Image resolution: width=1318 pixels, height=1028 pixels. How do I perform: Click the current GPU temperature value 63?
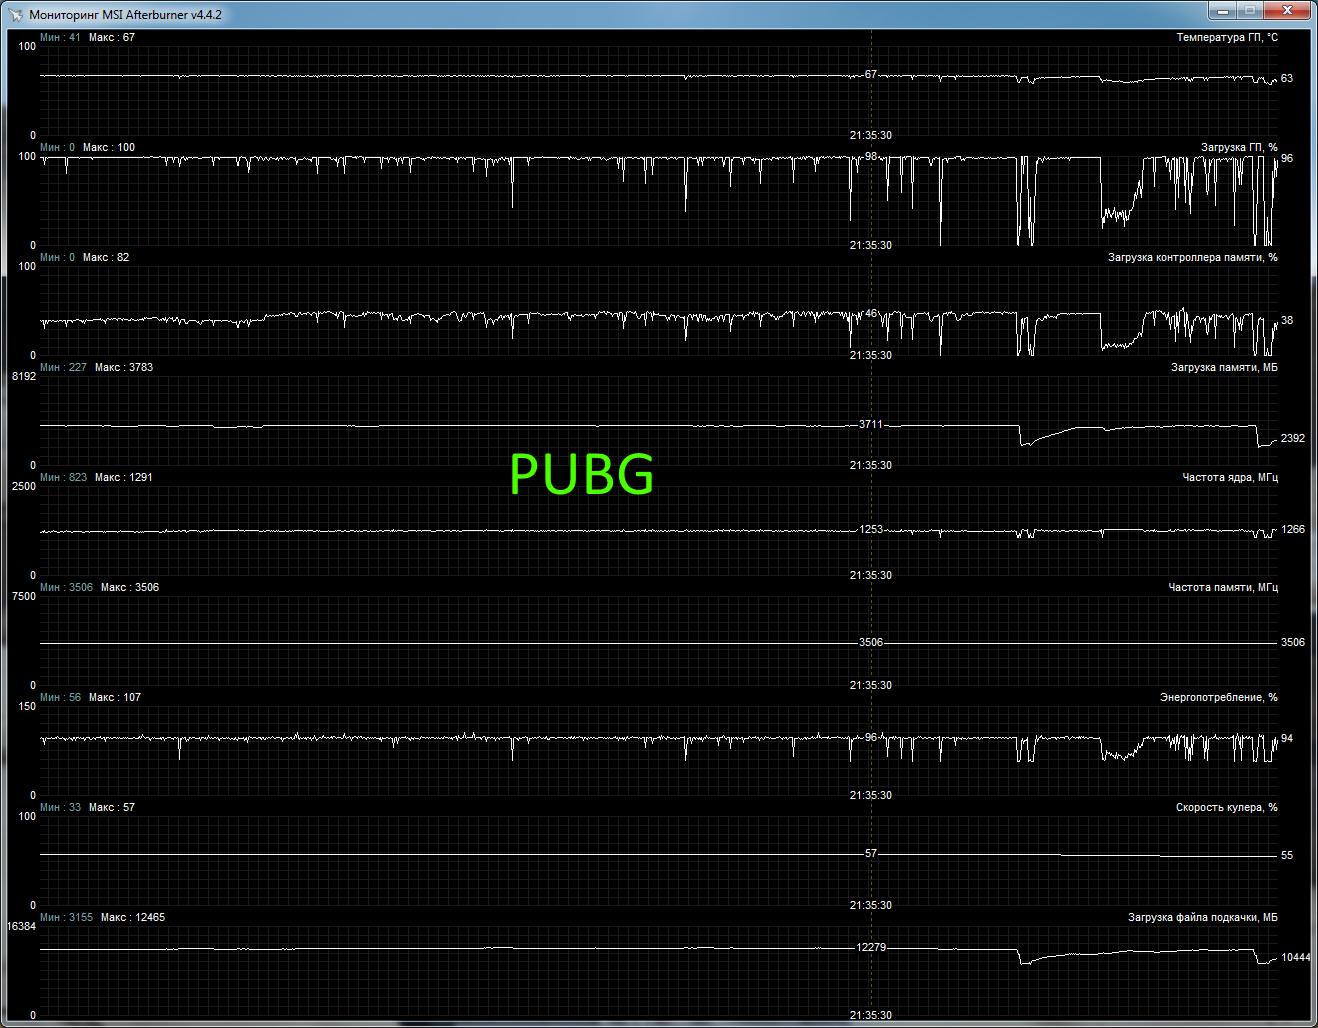1287,78
